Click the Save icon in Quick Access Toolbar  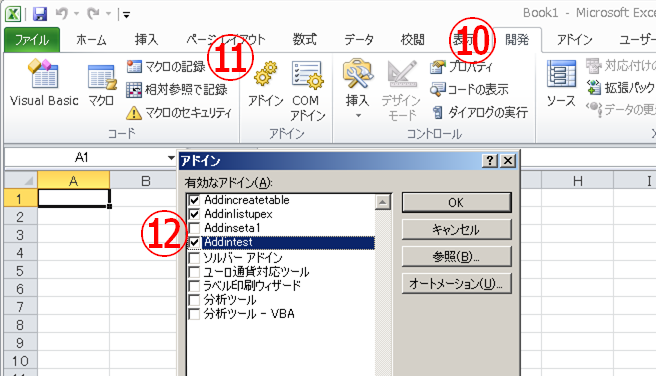click(40, 14)
